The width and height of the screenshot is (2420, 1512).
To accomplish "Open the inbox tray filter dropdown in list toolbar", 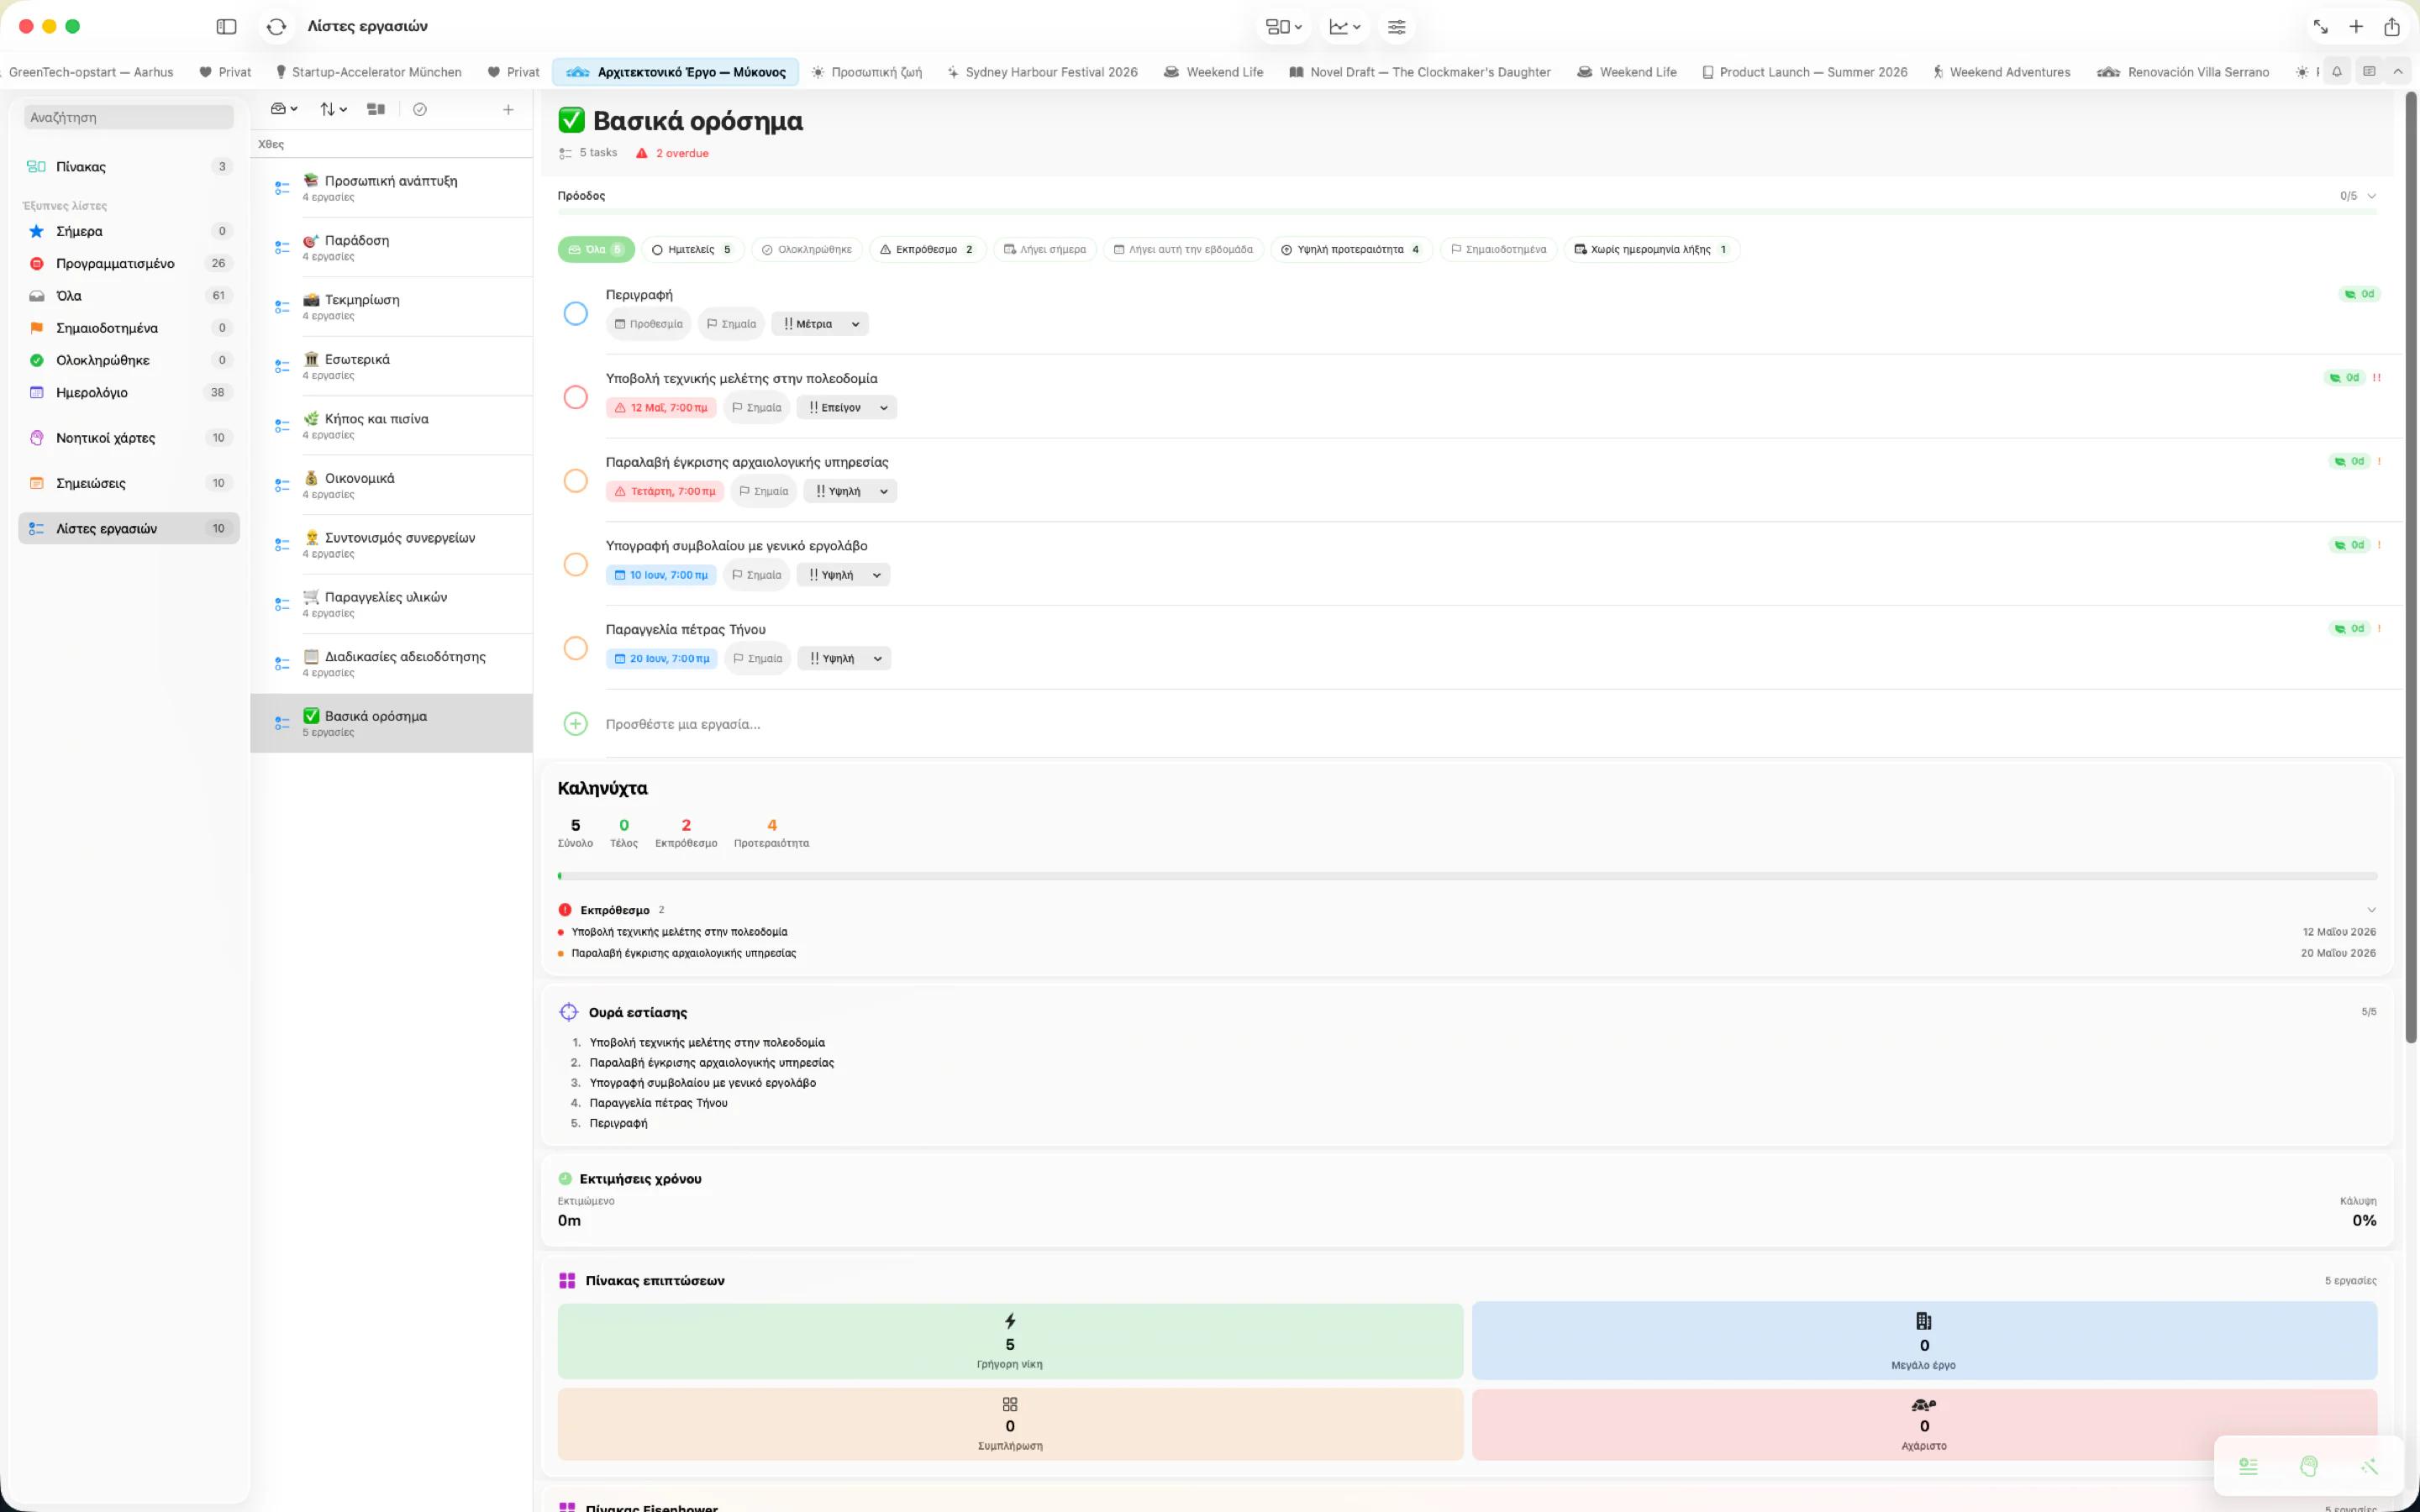I will (x=284, y=109).
